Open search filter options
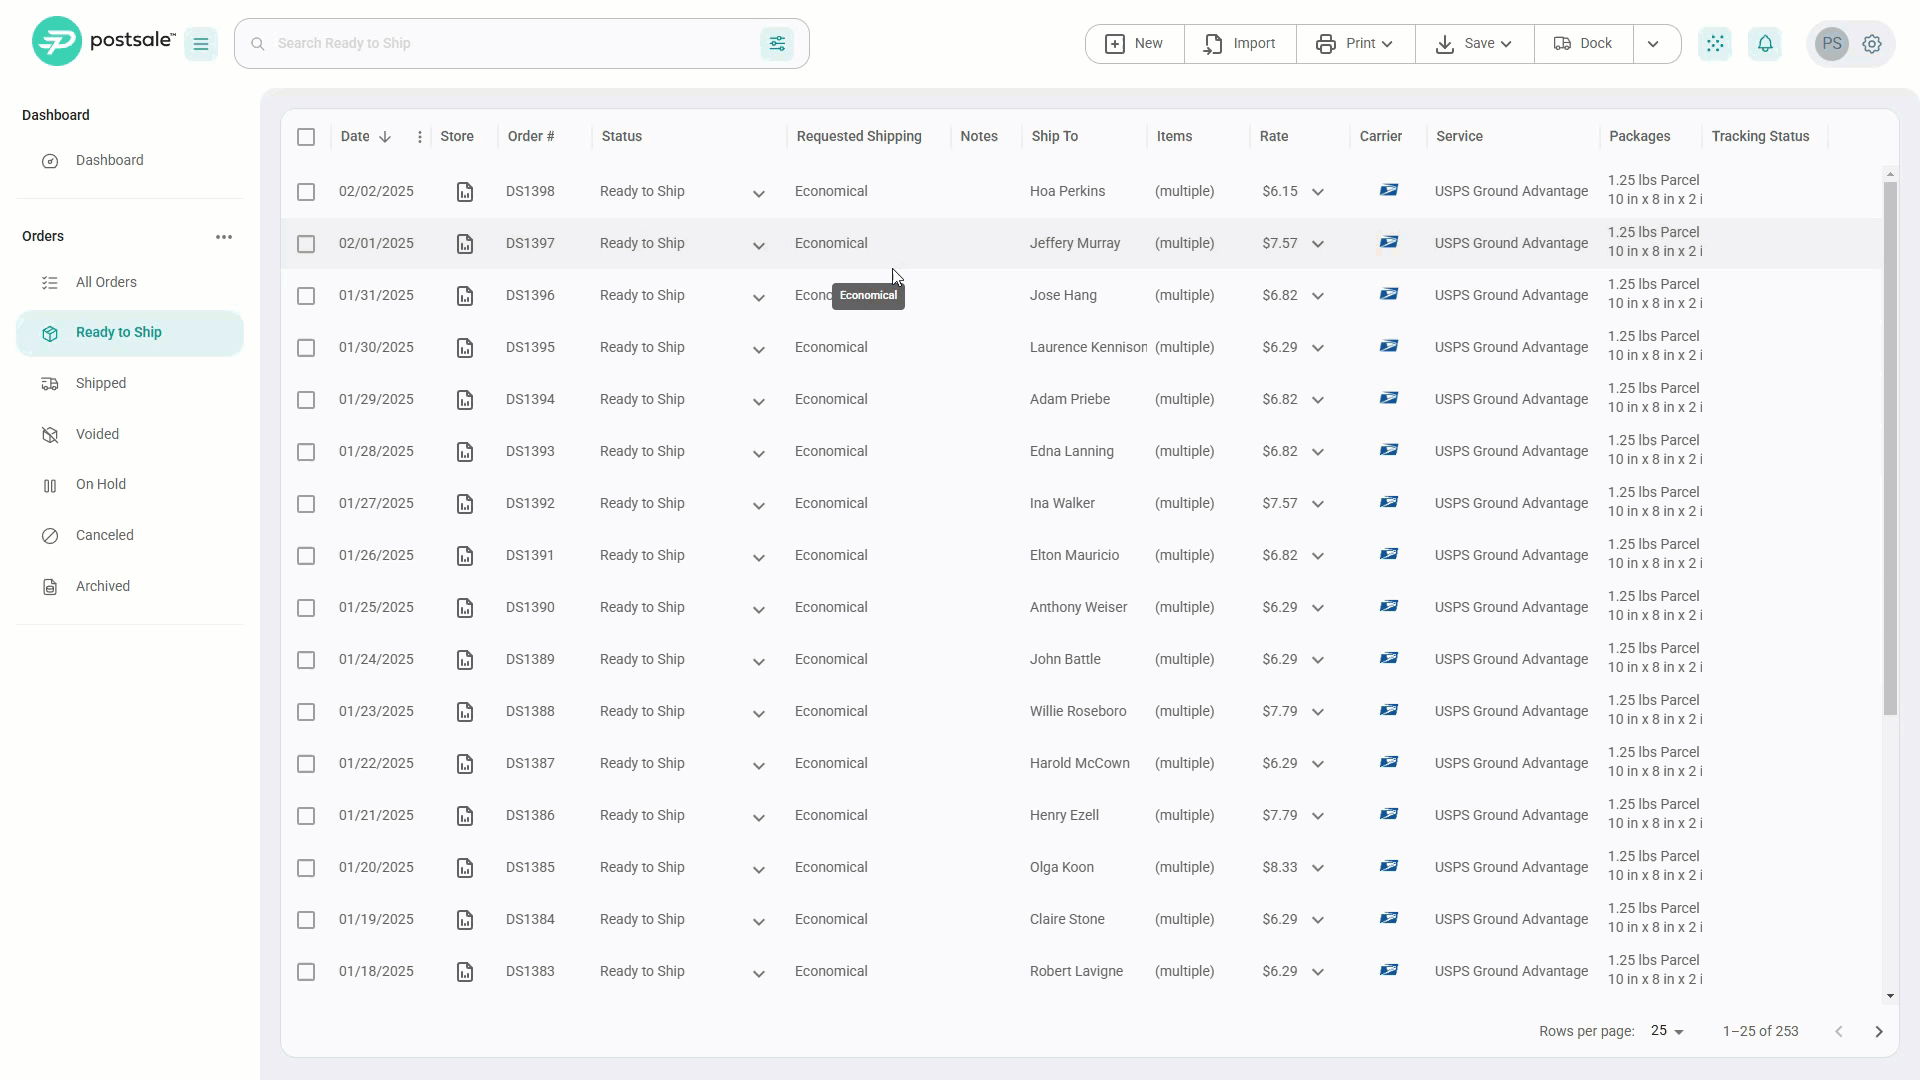Viewport: 1920px width, 1080px height. coord(777,43)
